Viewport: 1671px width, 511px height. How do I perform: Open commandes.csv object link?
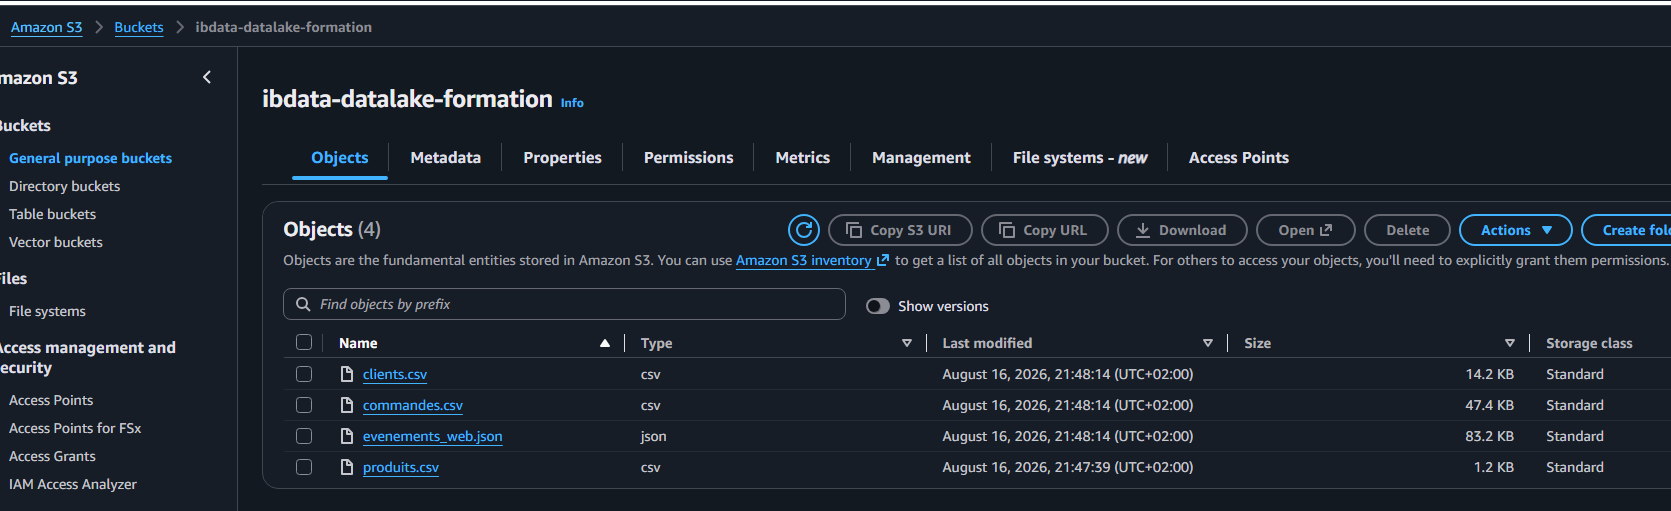(413, 405)
